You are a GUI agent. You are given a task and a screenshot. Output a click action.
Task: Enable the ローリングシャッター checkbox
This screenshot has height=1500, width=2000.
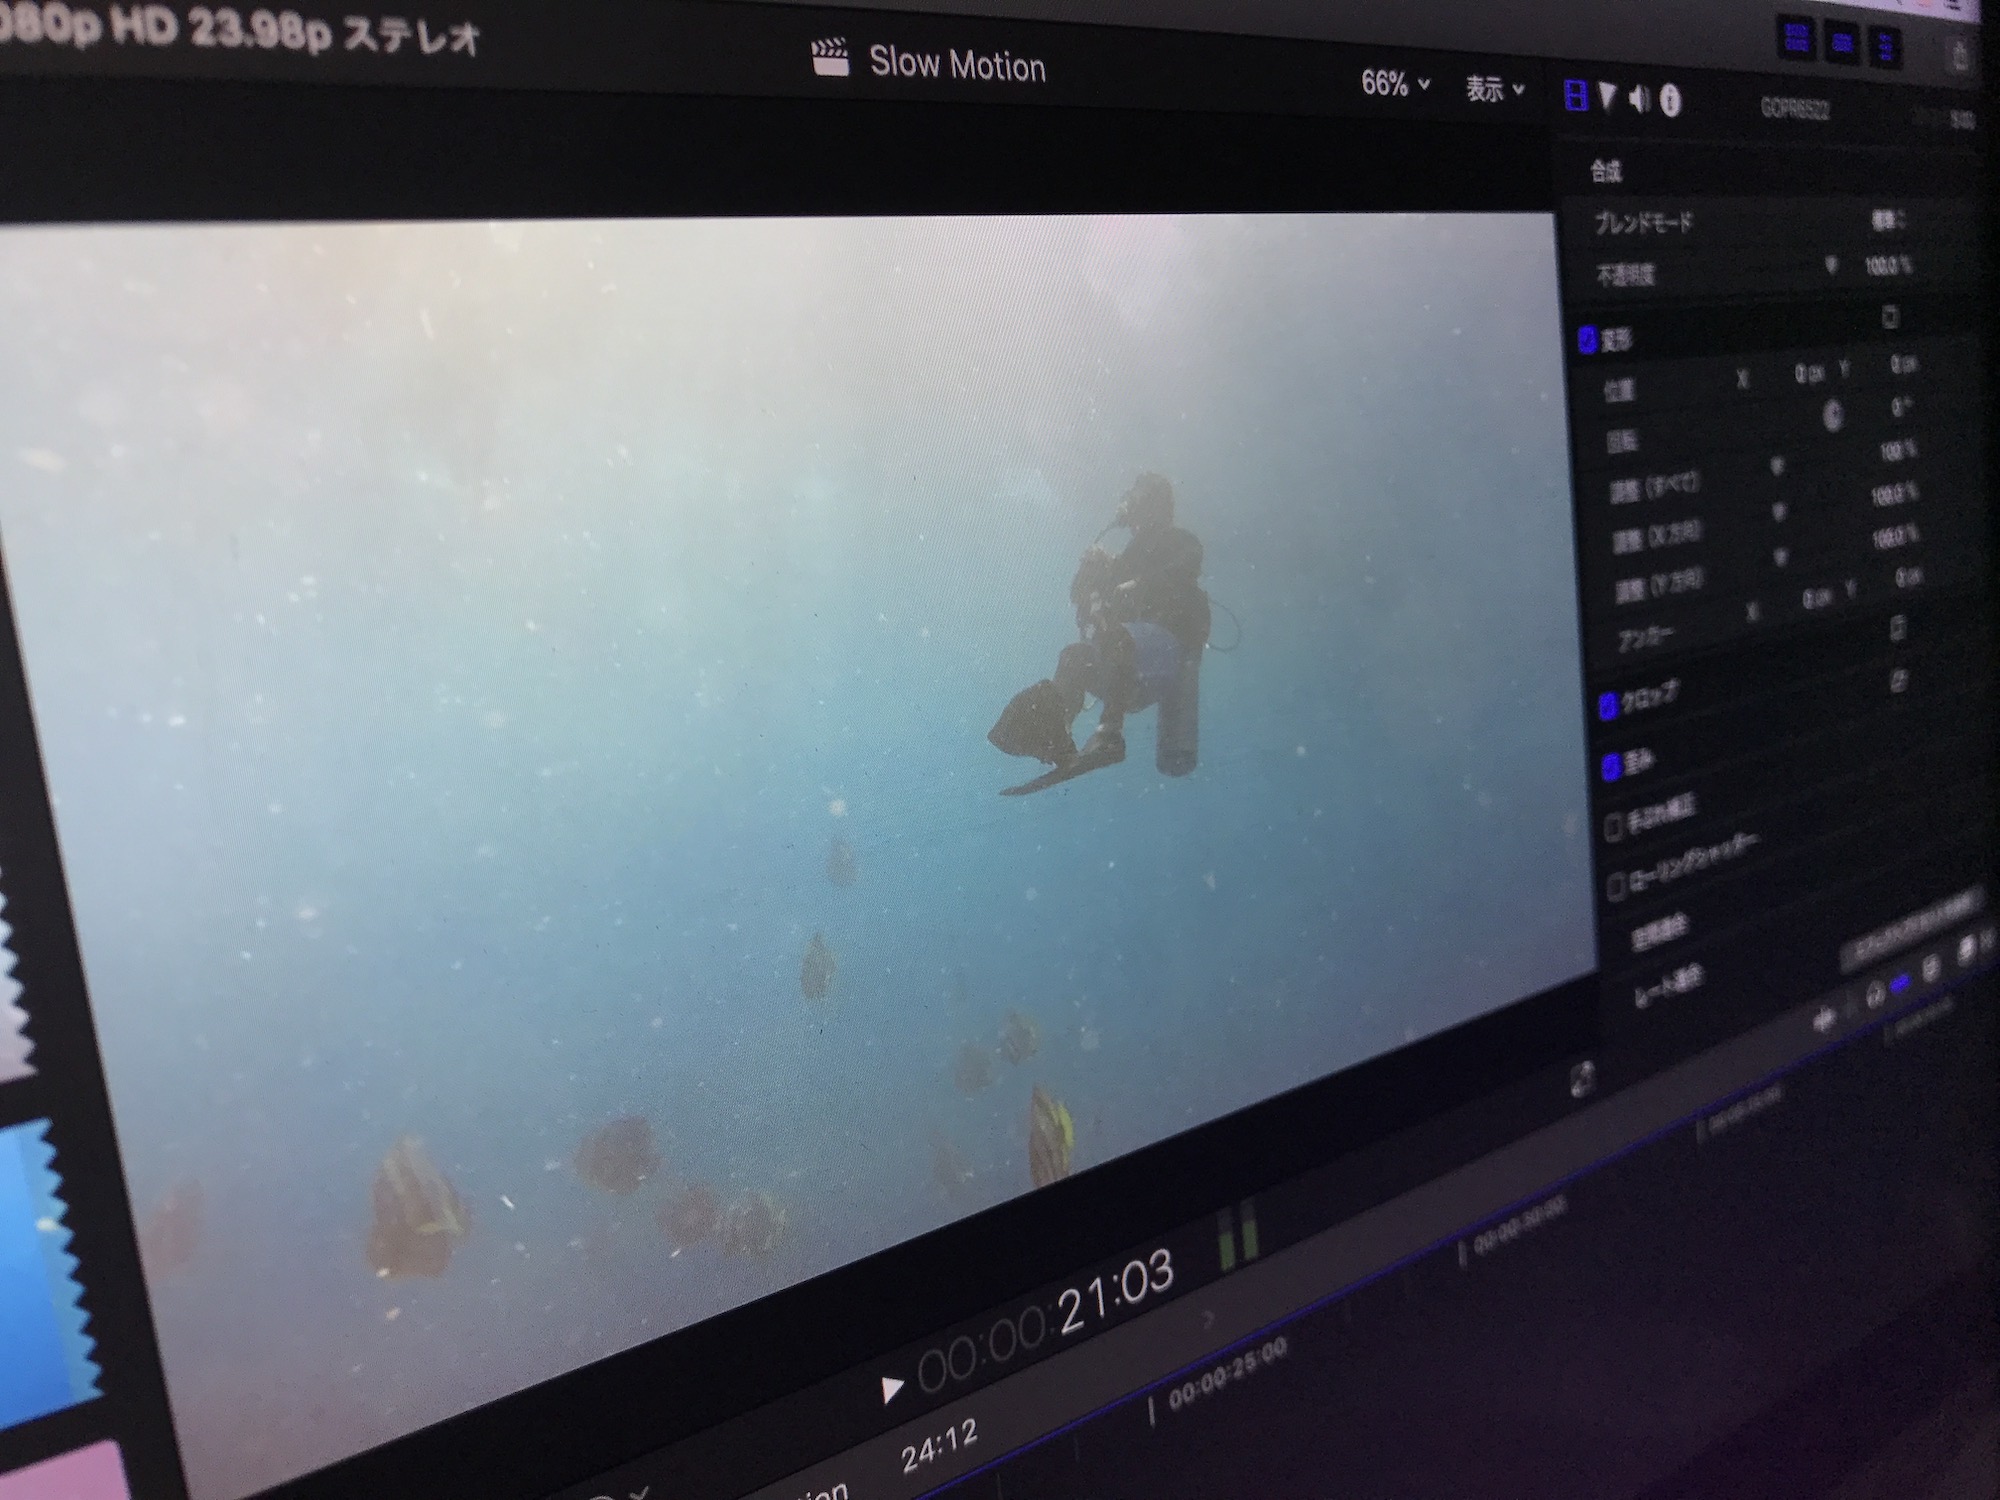(x=1615, y=888)
